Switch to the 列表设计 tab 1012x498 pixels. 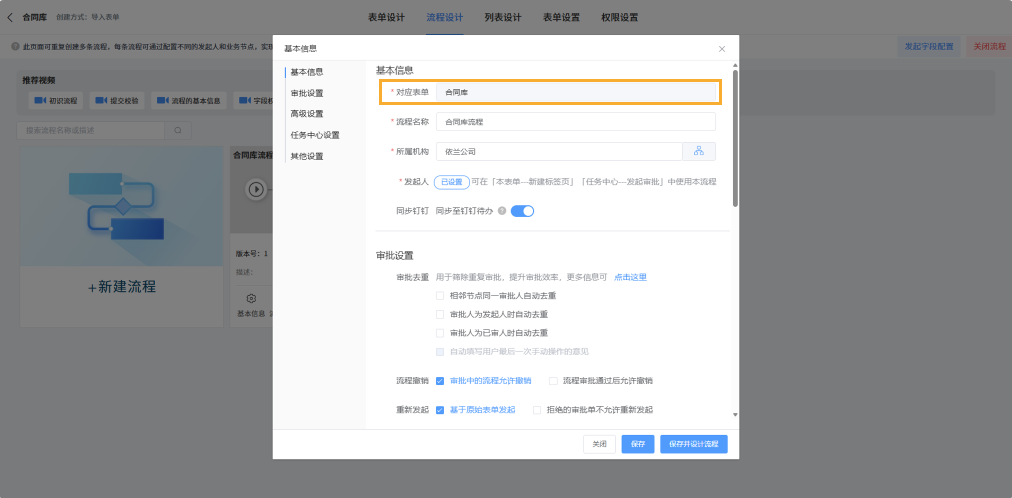(503, 17)
